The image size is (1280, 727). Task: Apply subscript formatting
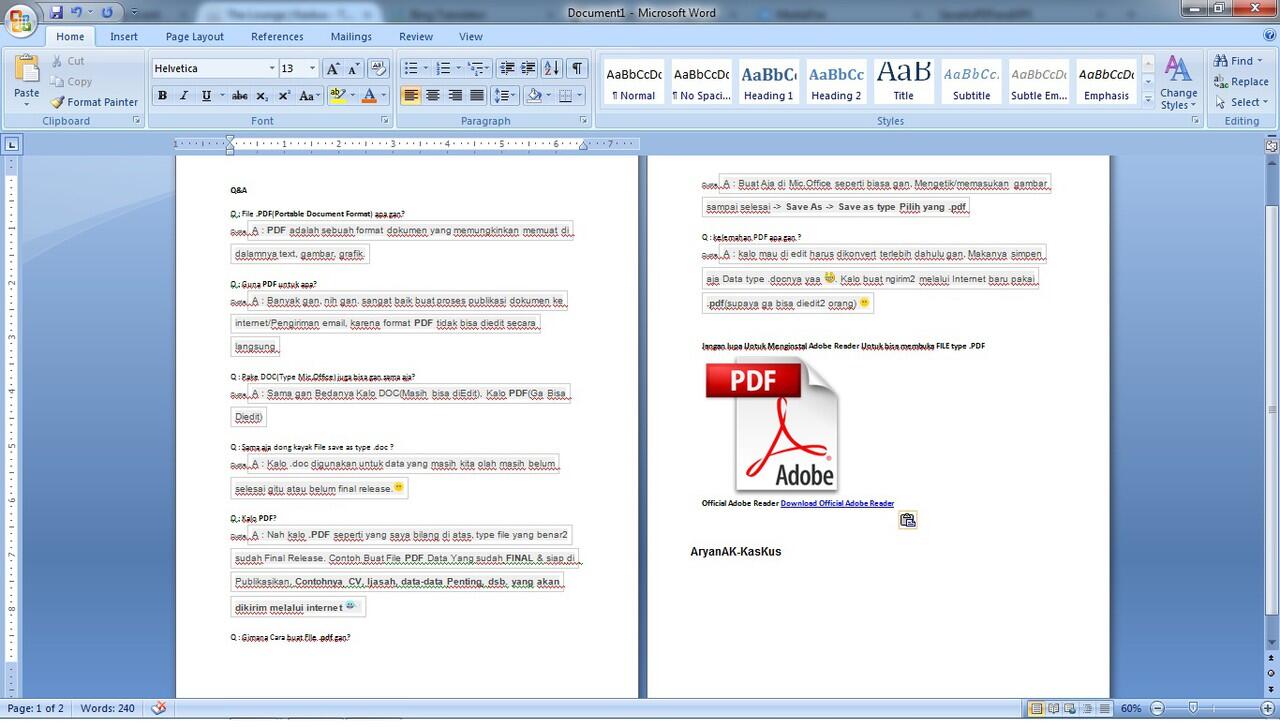point(262,96)
